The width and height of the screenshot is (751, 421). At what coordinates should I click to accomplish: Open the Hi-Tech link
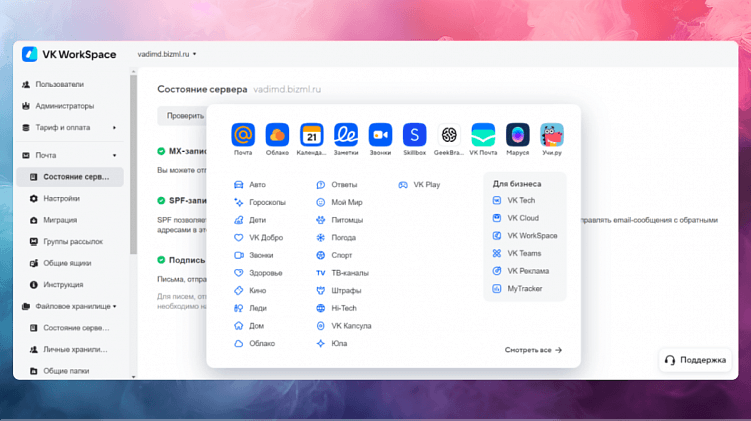click(x=344, y=308)
